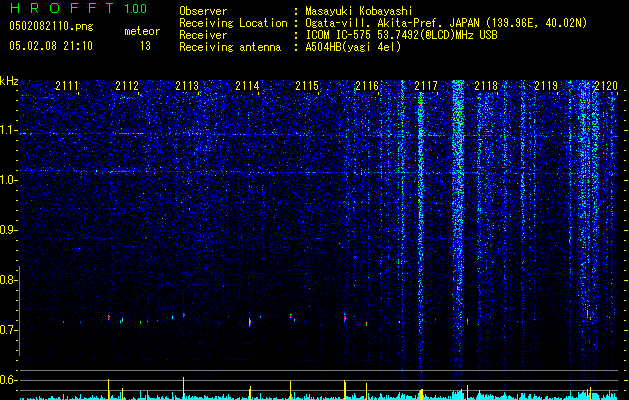Click the 2111 time marker
The height and width of the screenshot is (400, 629).
point(67,86)
